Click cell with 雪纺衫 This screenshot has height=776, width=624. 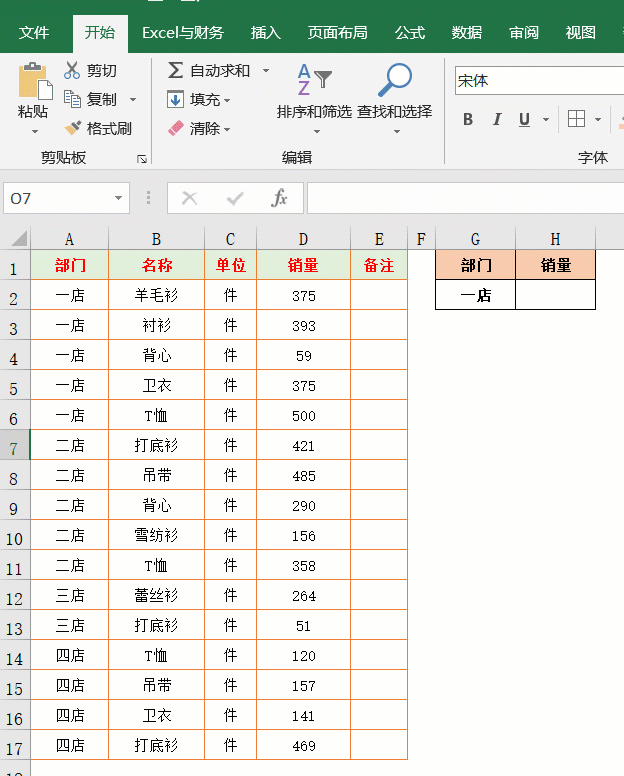[156, 535]
